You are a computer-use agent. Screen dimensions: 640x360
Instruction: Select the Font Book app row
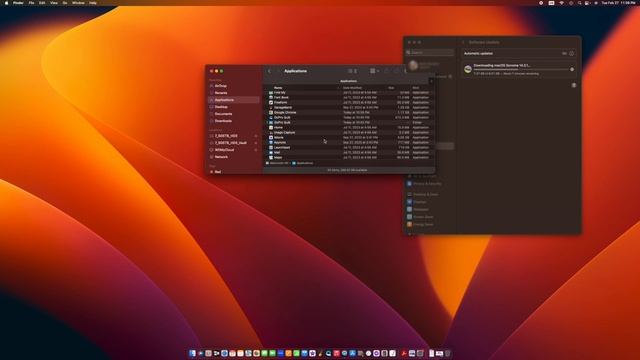(349, 98)
